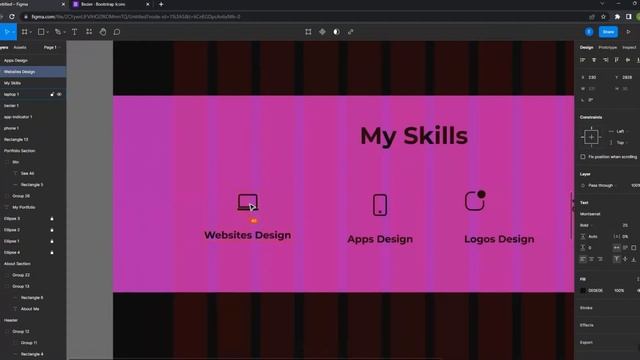Open Frame tool options dropdown arrow
This screenshot has width=640, height=360.
pos(31,32)
